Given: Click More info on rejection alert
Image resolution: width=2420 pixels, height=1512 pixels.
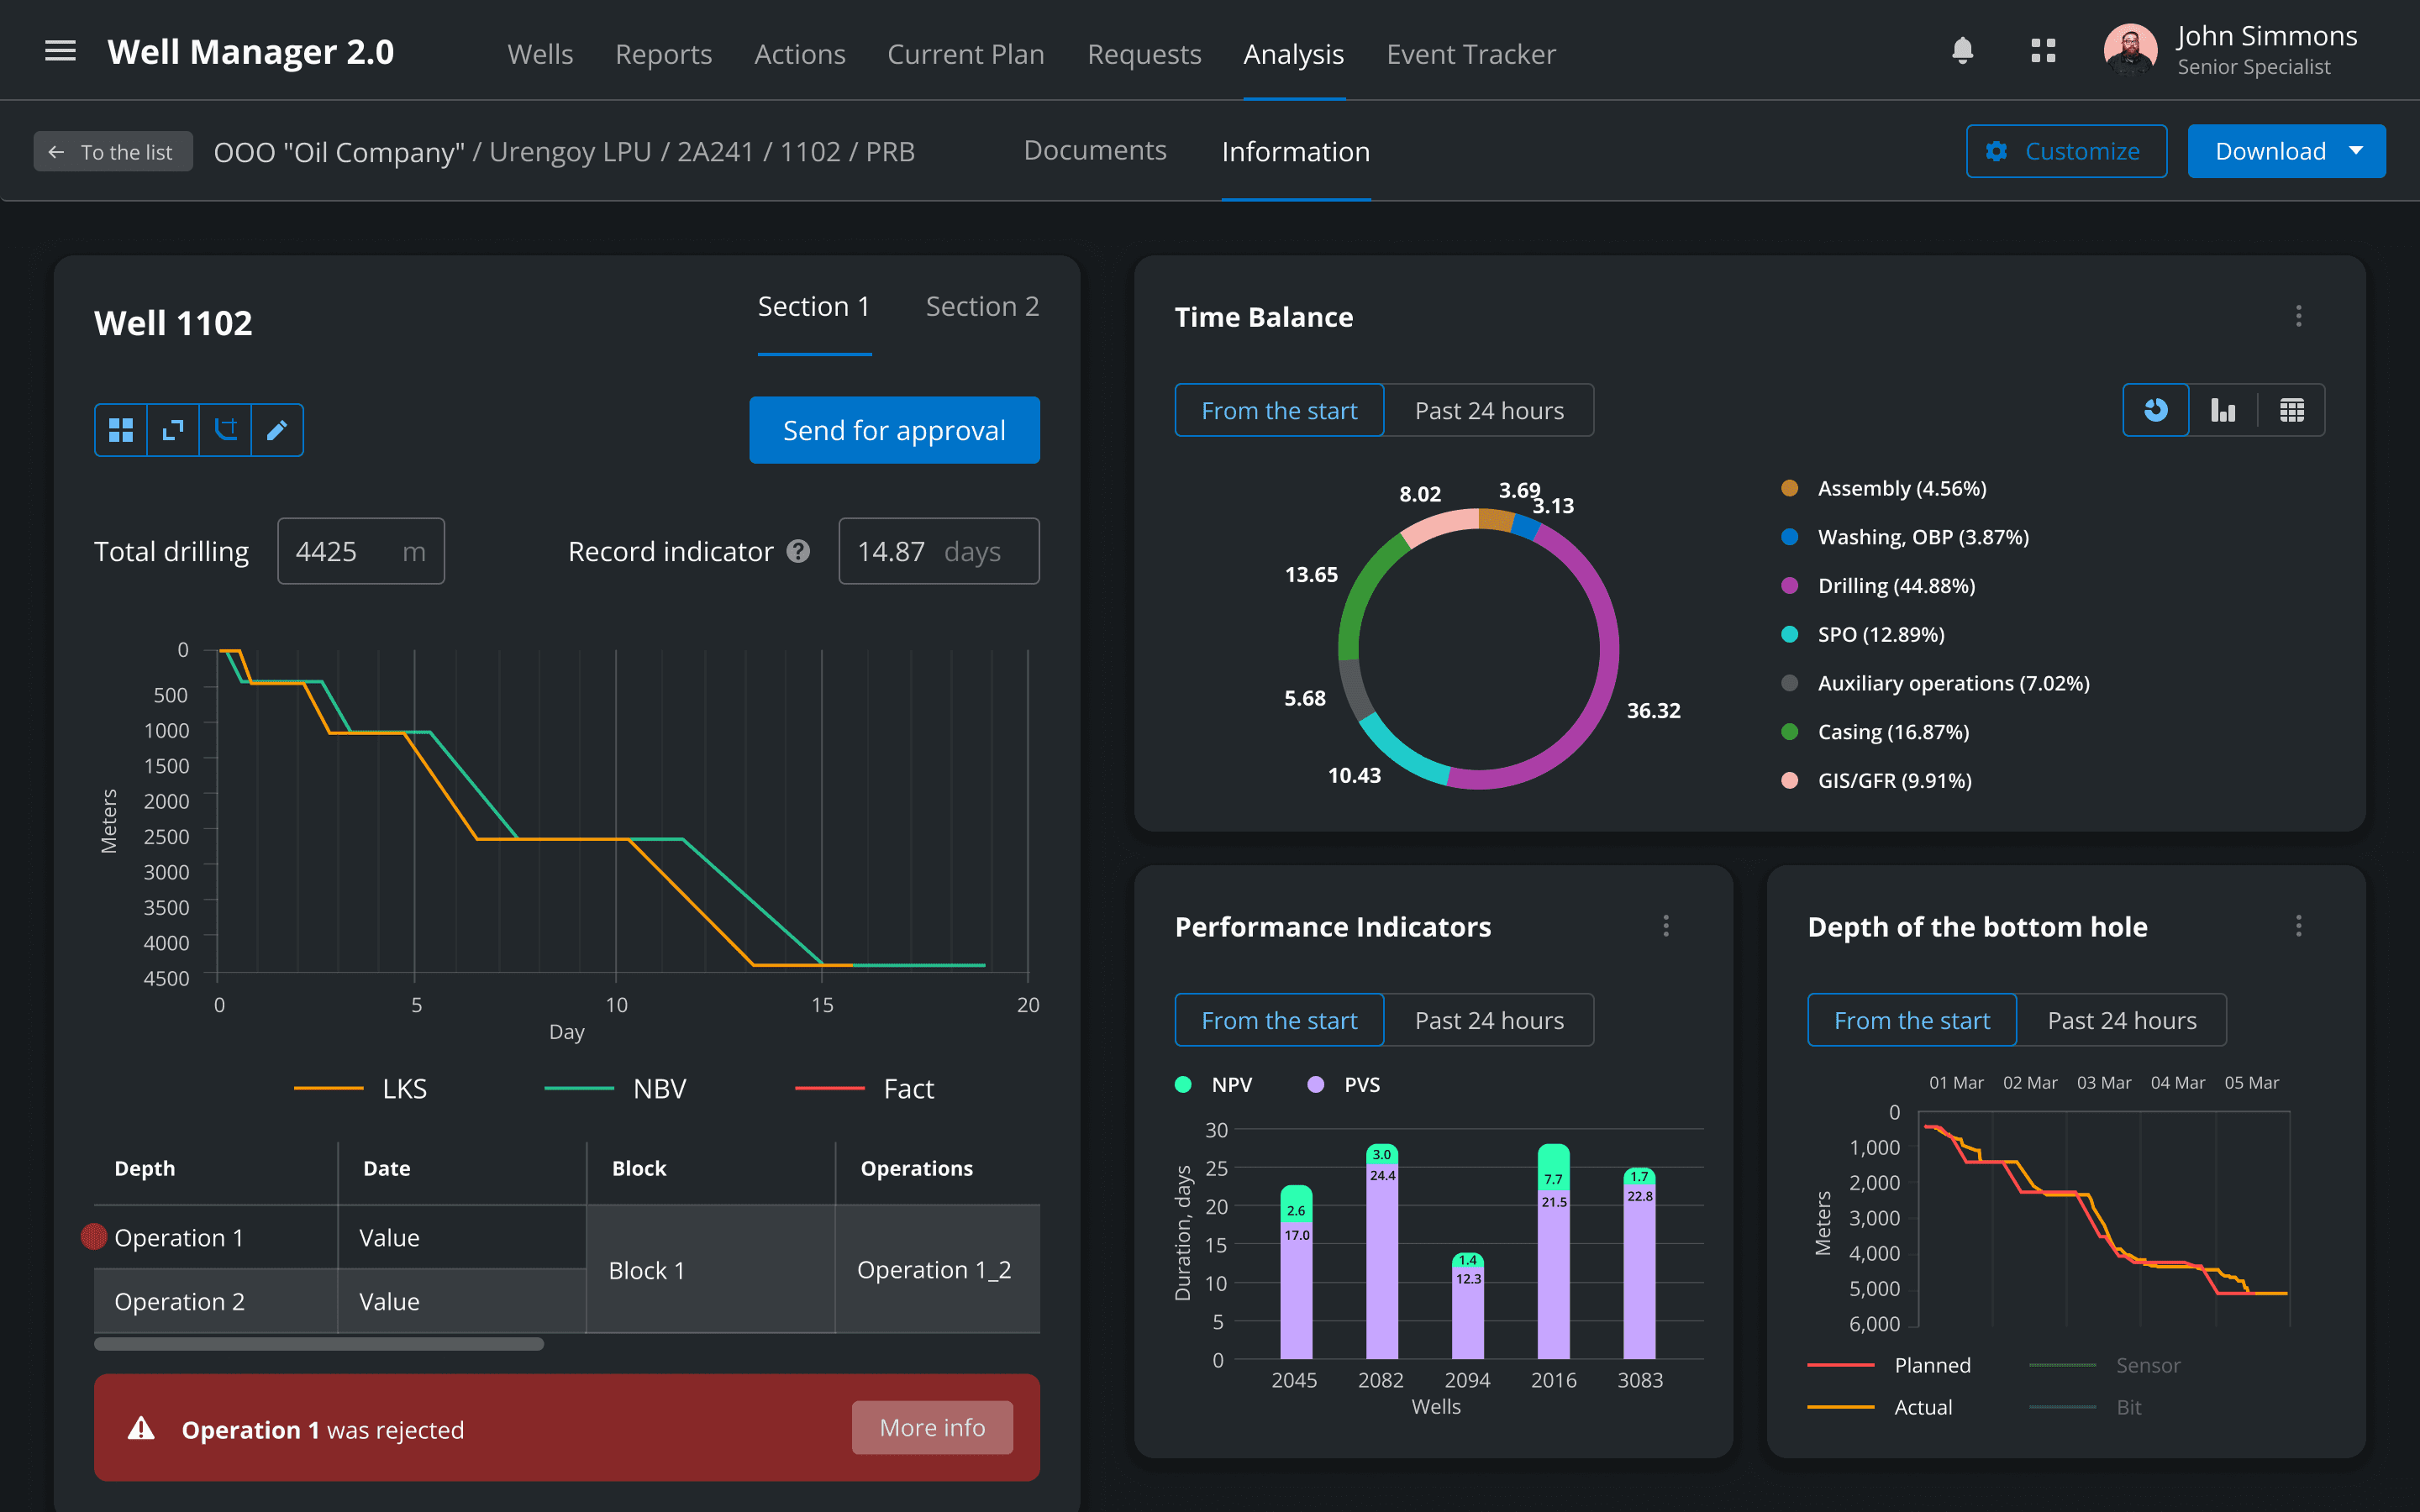Looking at the screenshot, I should [931, 1427].
